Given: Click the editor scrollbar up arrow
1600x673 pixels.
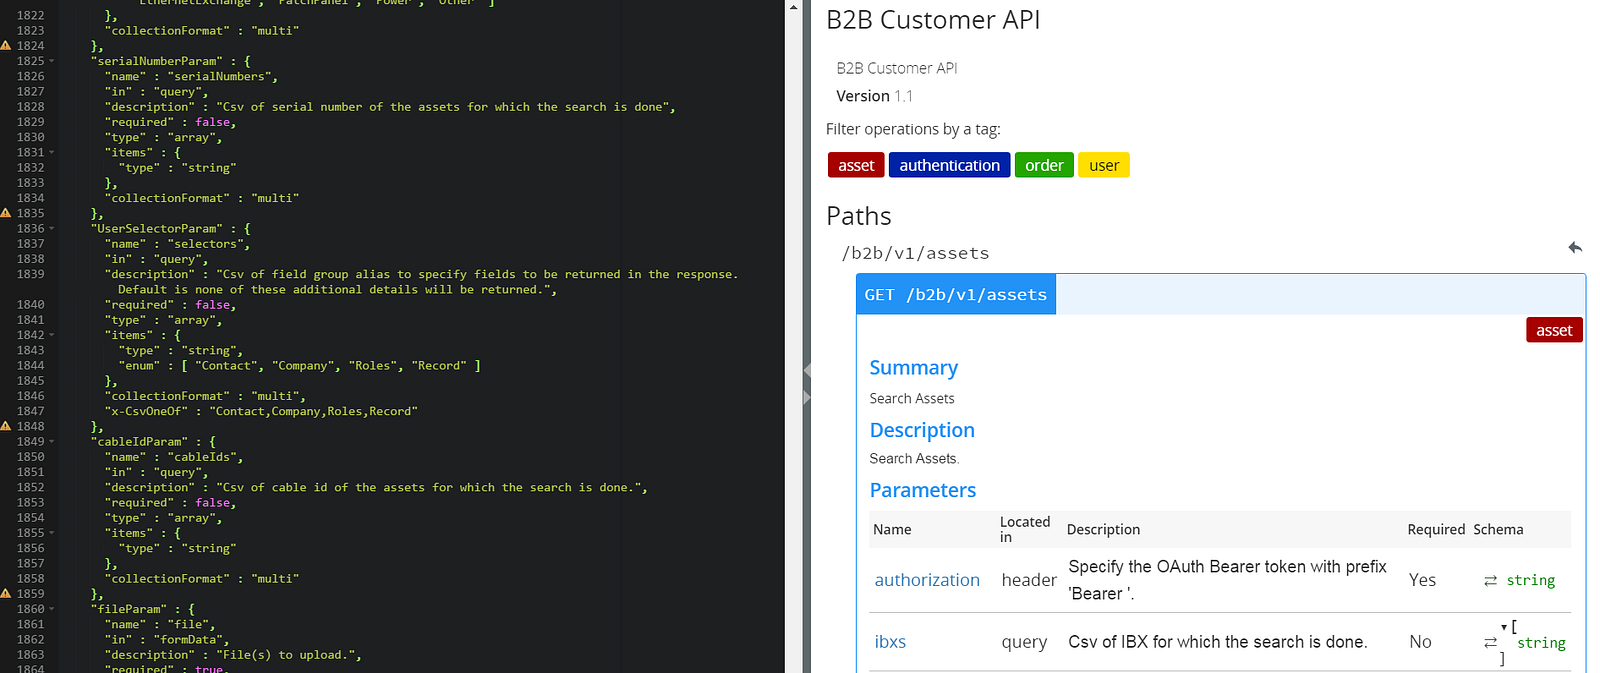Looking at the screenshot, I should (x=794, y=7).
